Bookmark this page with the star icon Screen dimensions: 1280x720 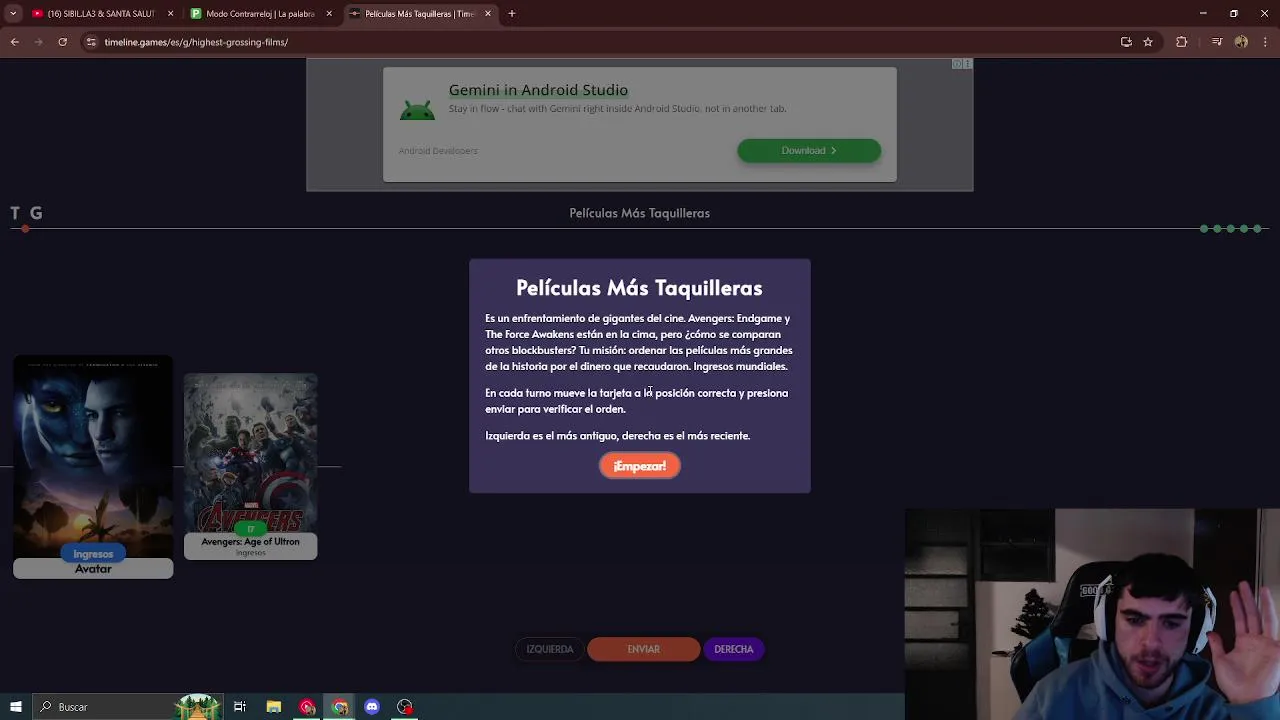(x=1148, y=42)
